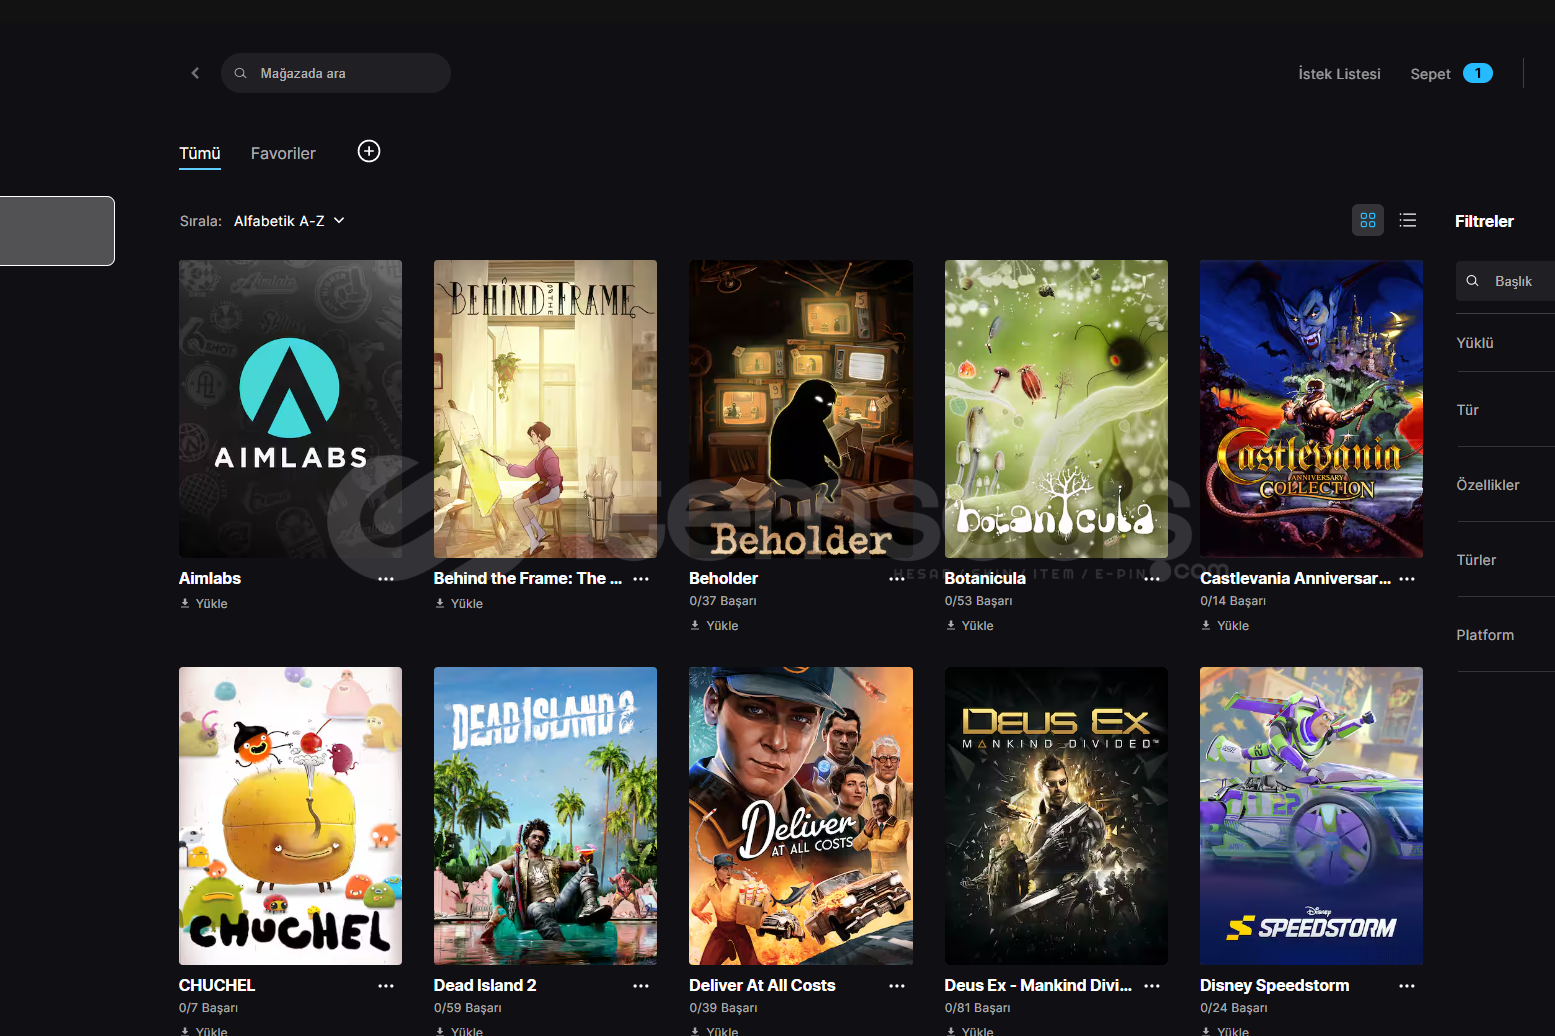Viewport: 1555px width, 1036px height.
Task: Expand the Özellikler filter section
Action: click(1505, 485)
